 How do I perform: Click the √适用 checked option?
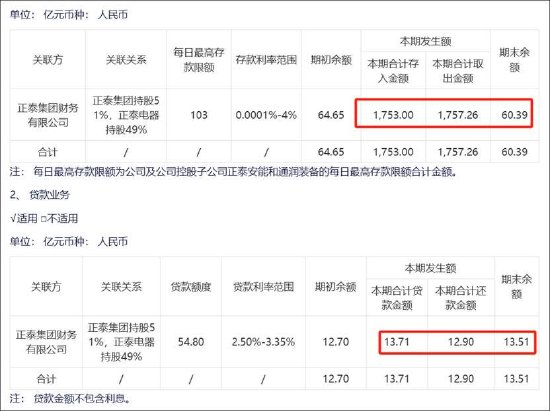coord(24,218)
